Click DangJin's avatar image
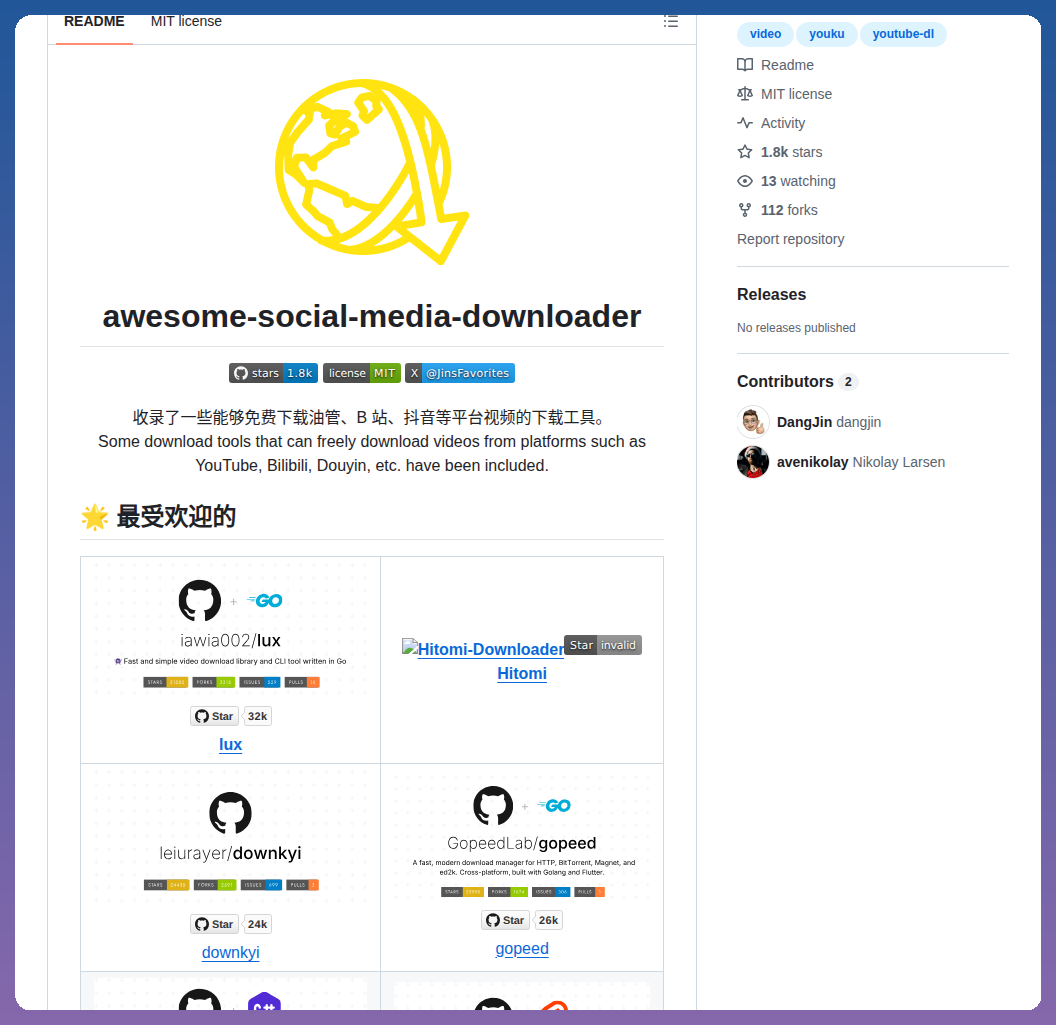The height and width of the screenshot is (1025, 1056). [x=753, y=422]
